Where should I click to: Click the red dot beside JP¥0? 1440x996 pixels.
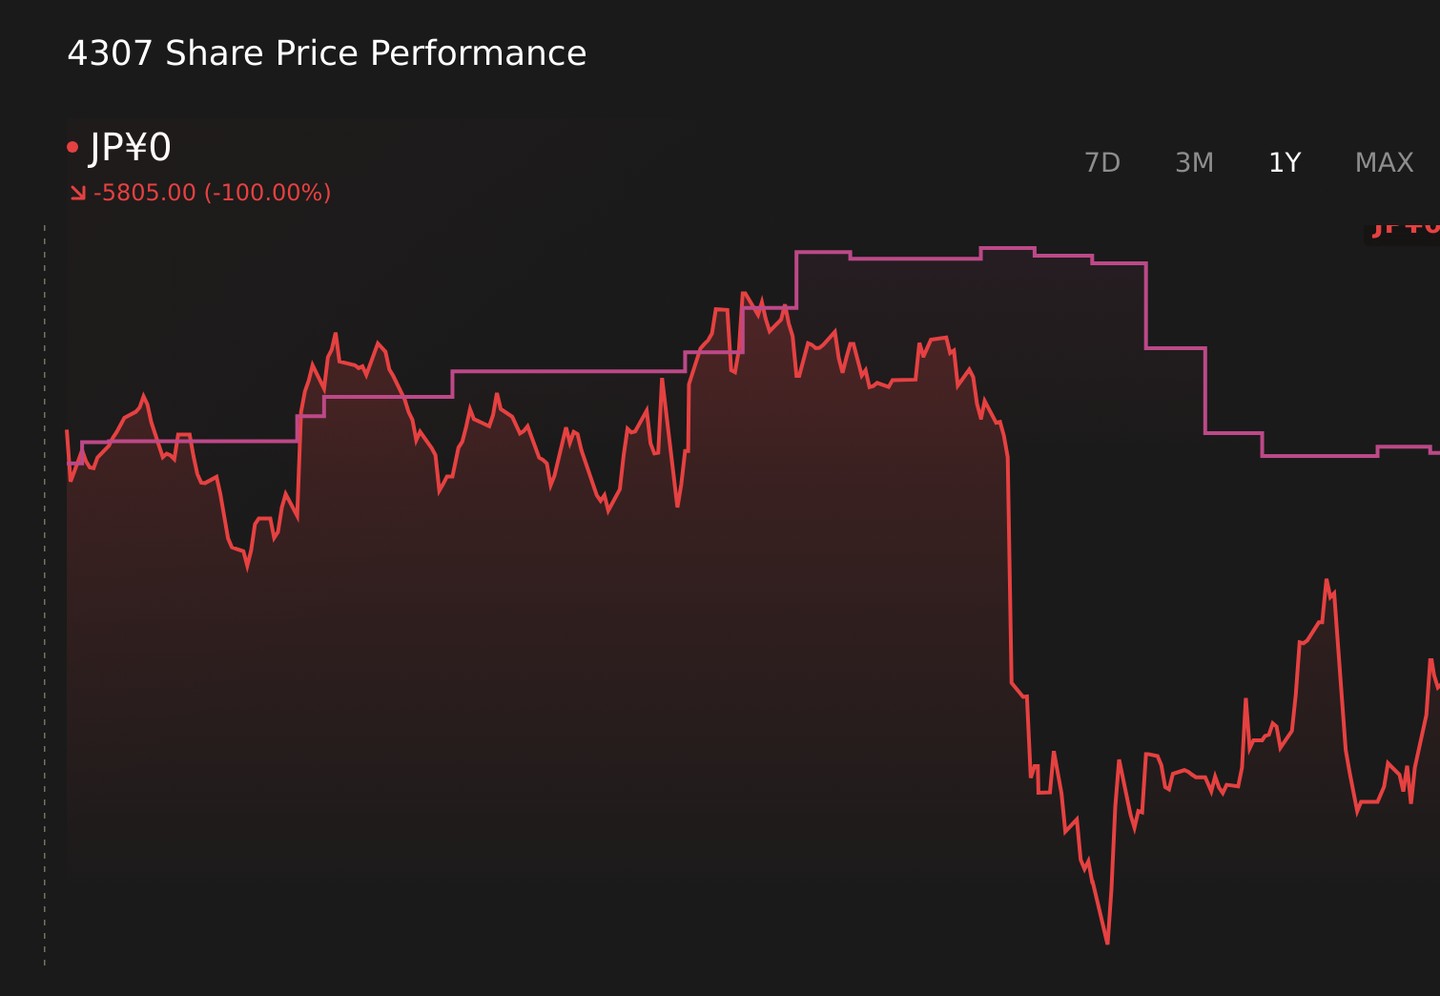tap(72, 148)
